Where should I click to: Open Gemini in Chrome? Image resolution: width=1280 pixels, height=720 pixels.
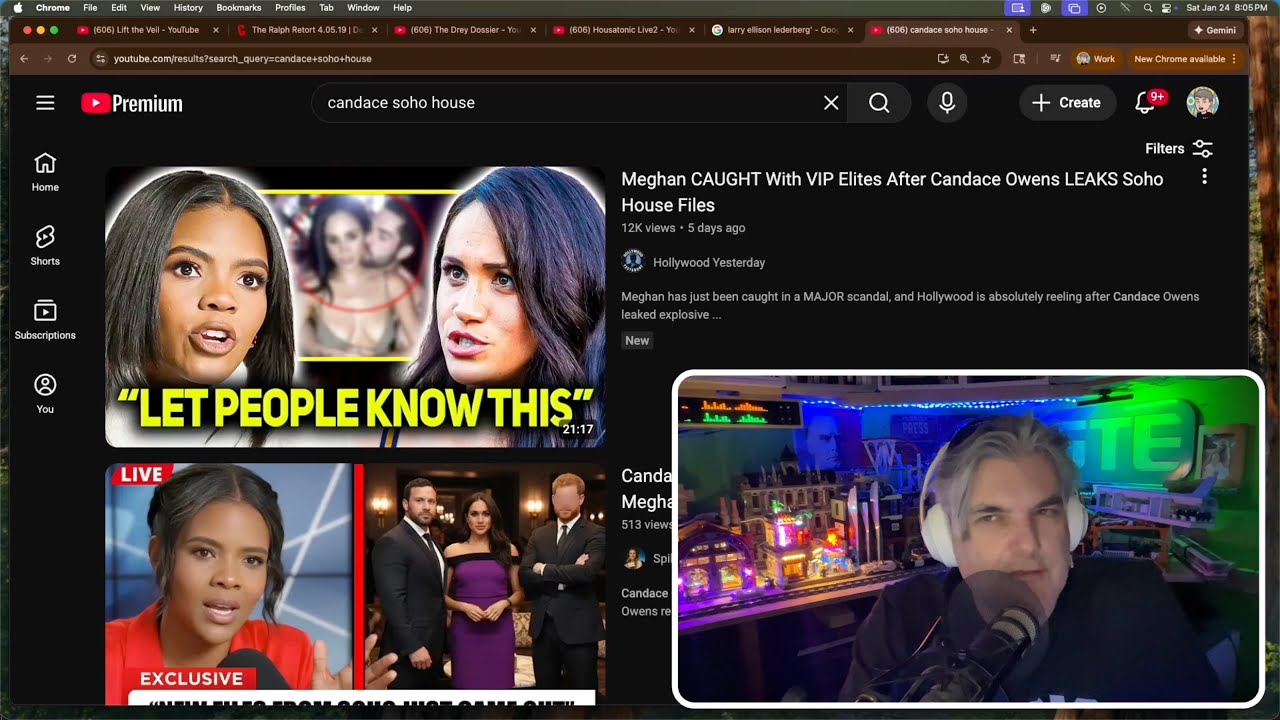tap(1214, 30)
